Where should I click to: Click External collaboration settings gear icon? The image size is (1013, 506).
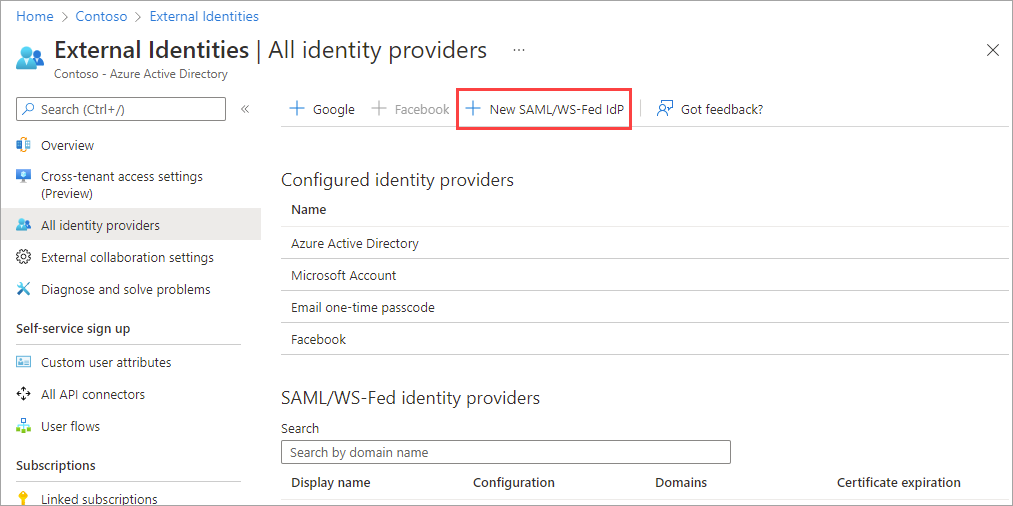[24, 258]
